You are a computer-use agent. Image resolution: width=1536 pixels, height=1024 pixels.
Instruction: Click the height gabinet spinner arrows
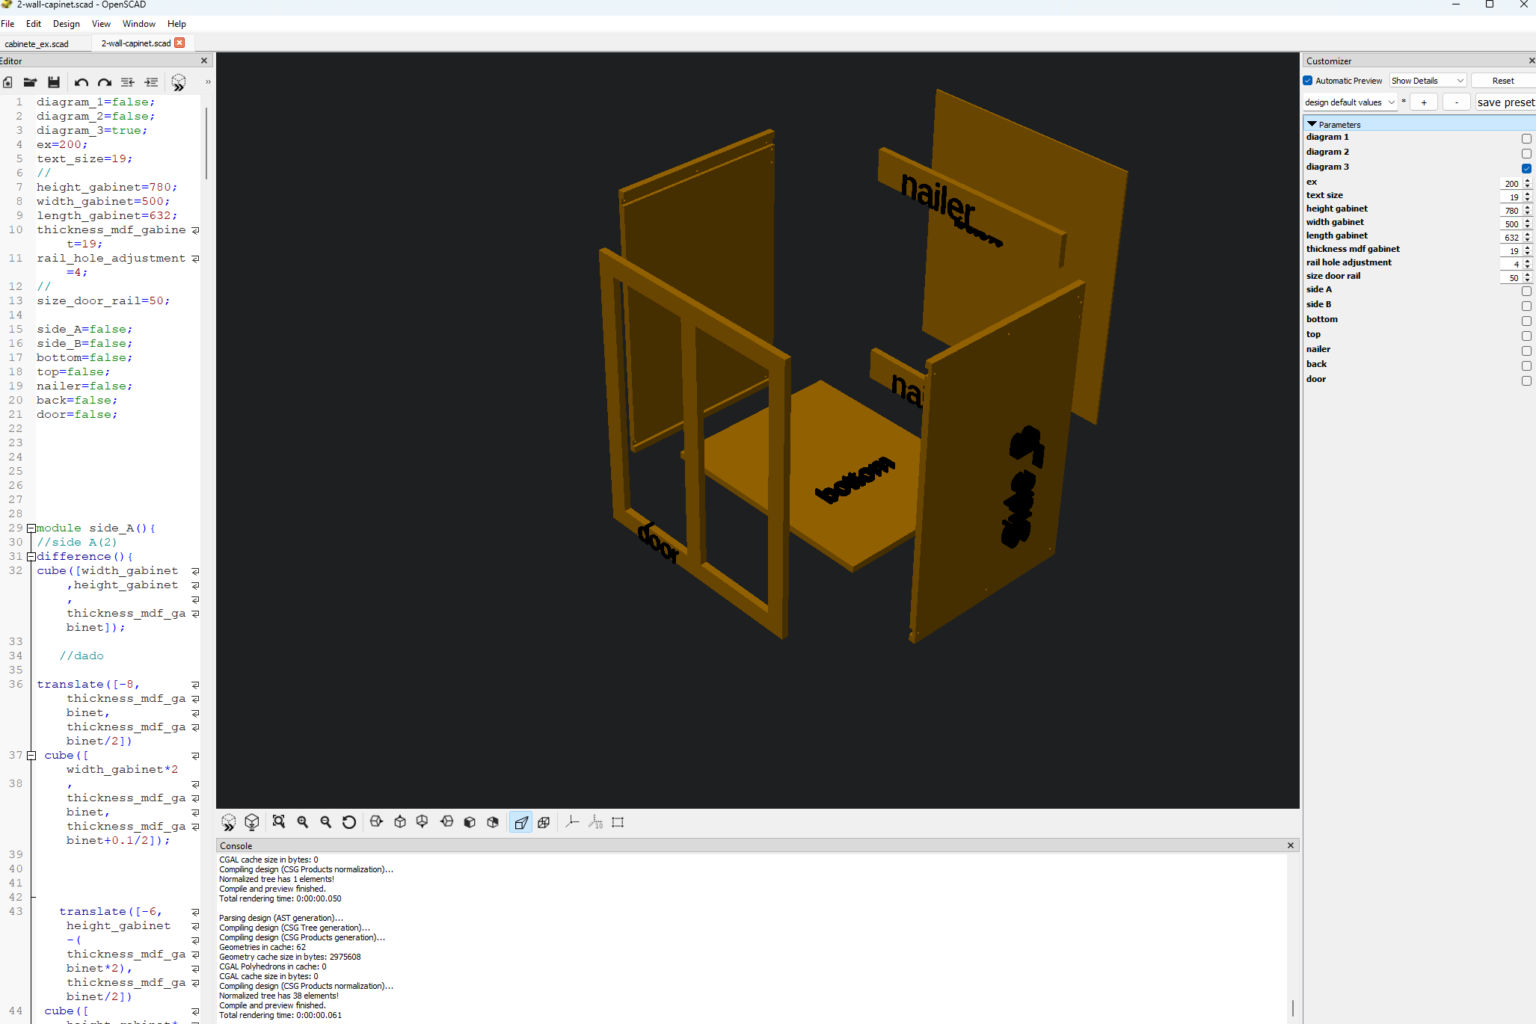click(1527, 210)
